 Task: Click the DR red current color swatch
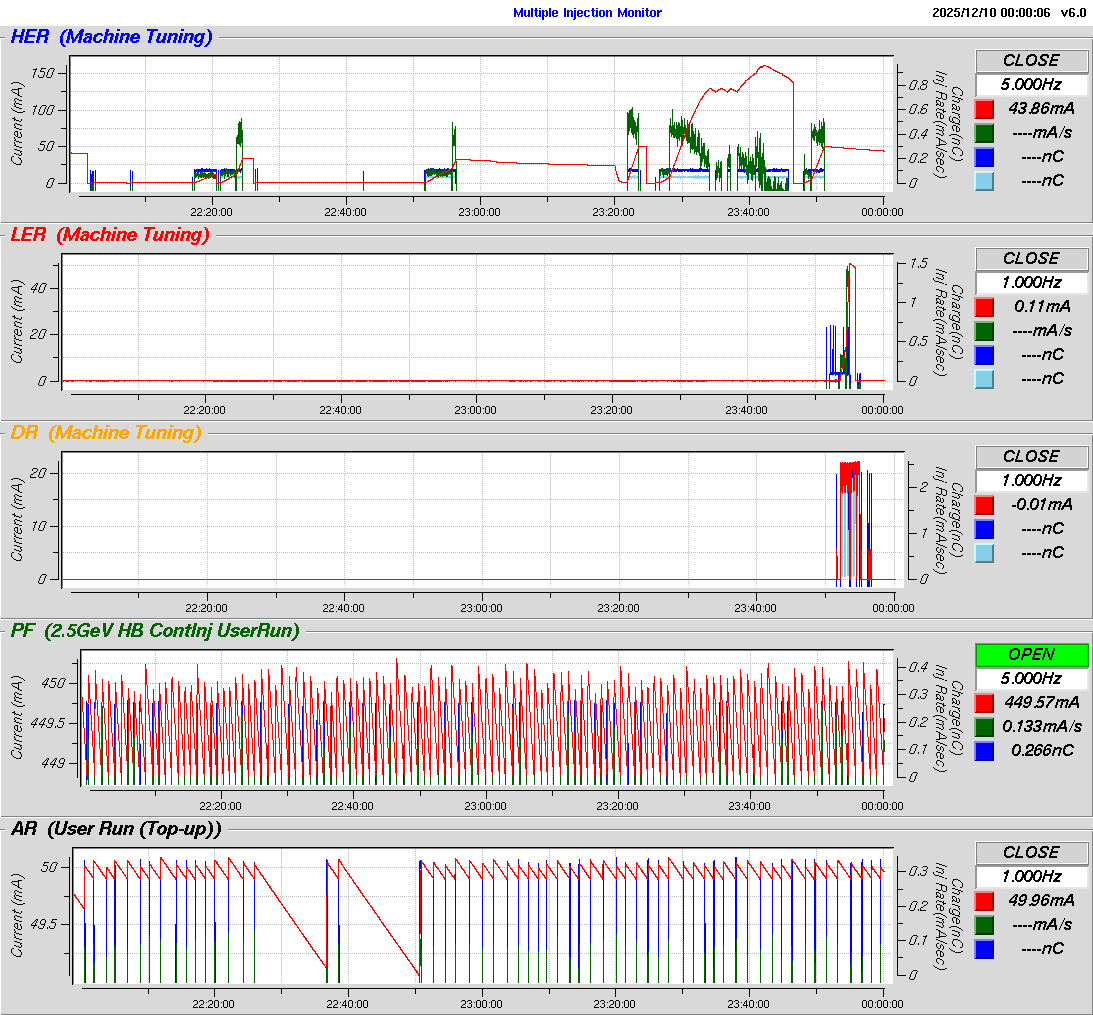pos(985,505)
